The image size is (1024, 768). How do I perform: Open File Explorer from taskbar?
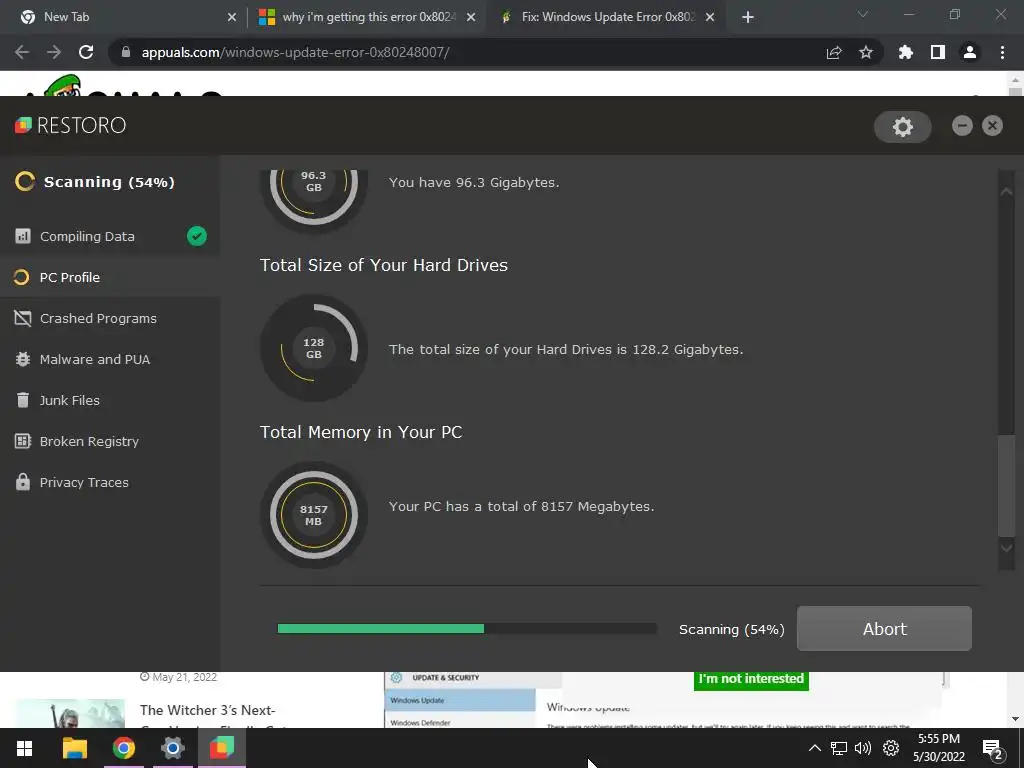coord(74,748)
